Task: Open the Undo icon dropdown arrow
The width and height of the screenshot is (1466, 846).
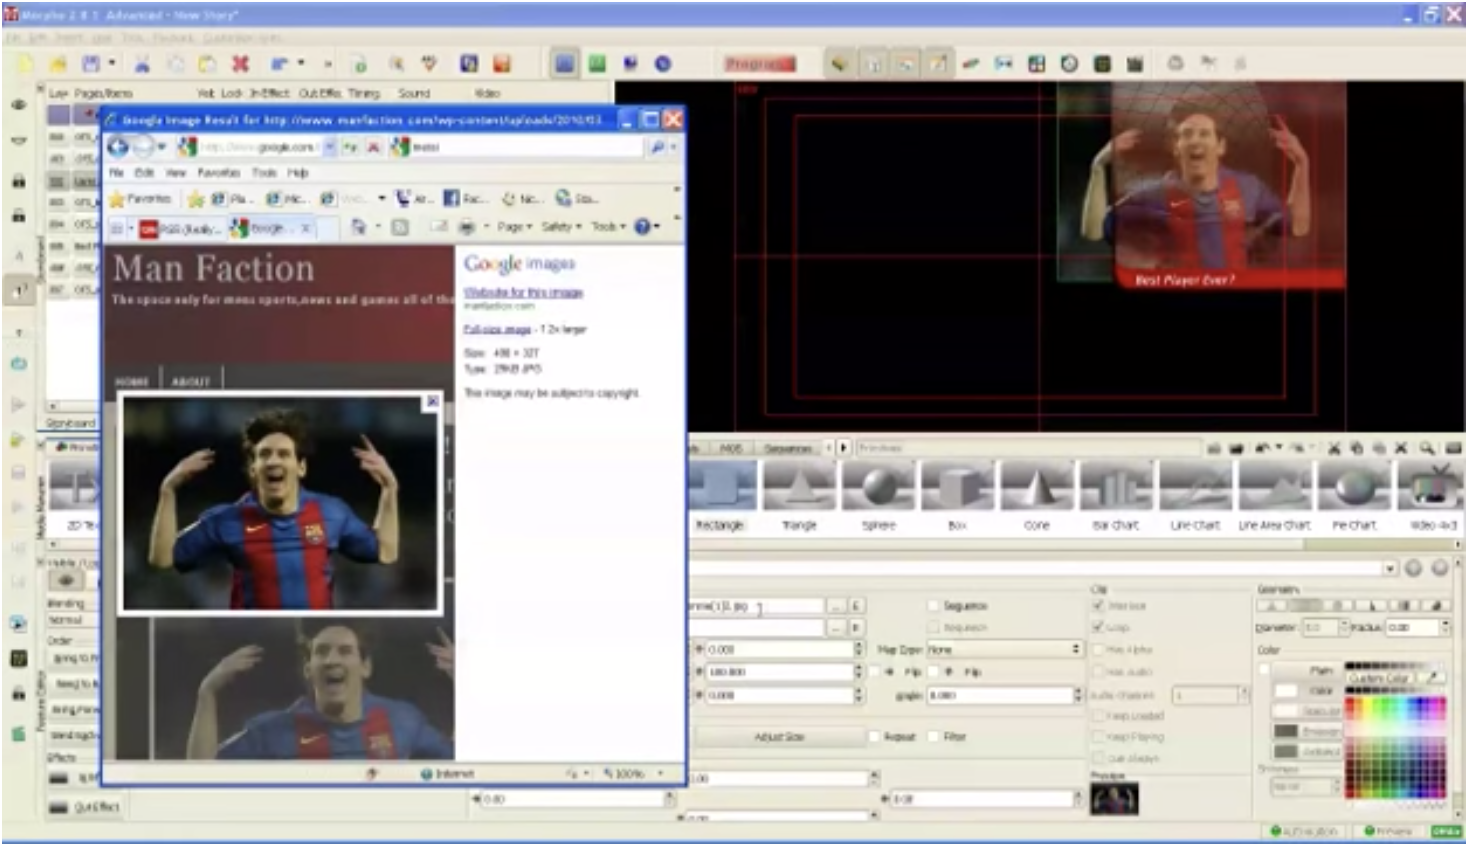Action: click(x=300, y=64)
